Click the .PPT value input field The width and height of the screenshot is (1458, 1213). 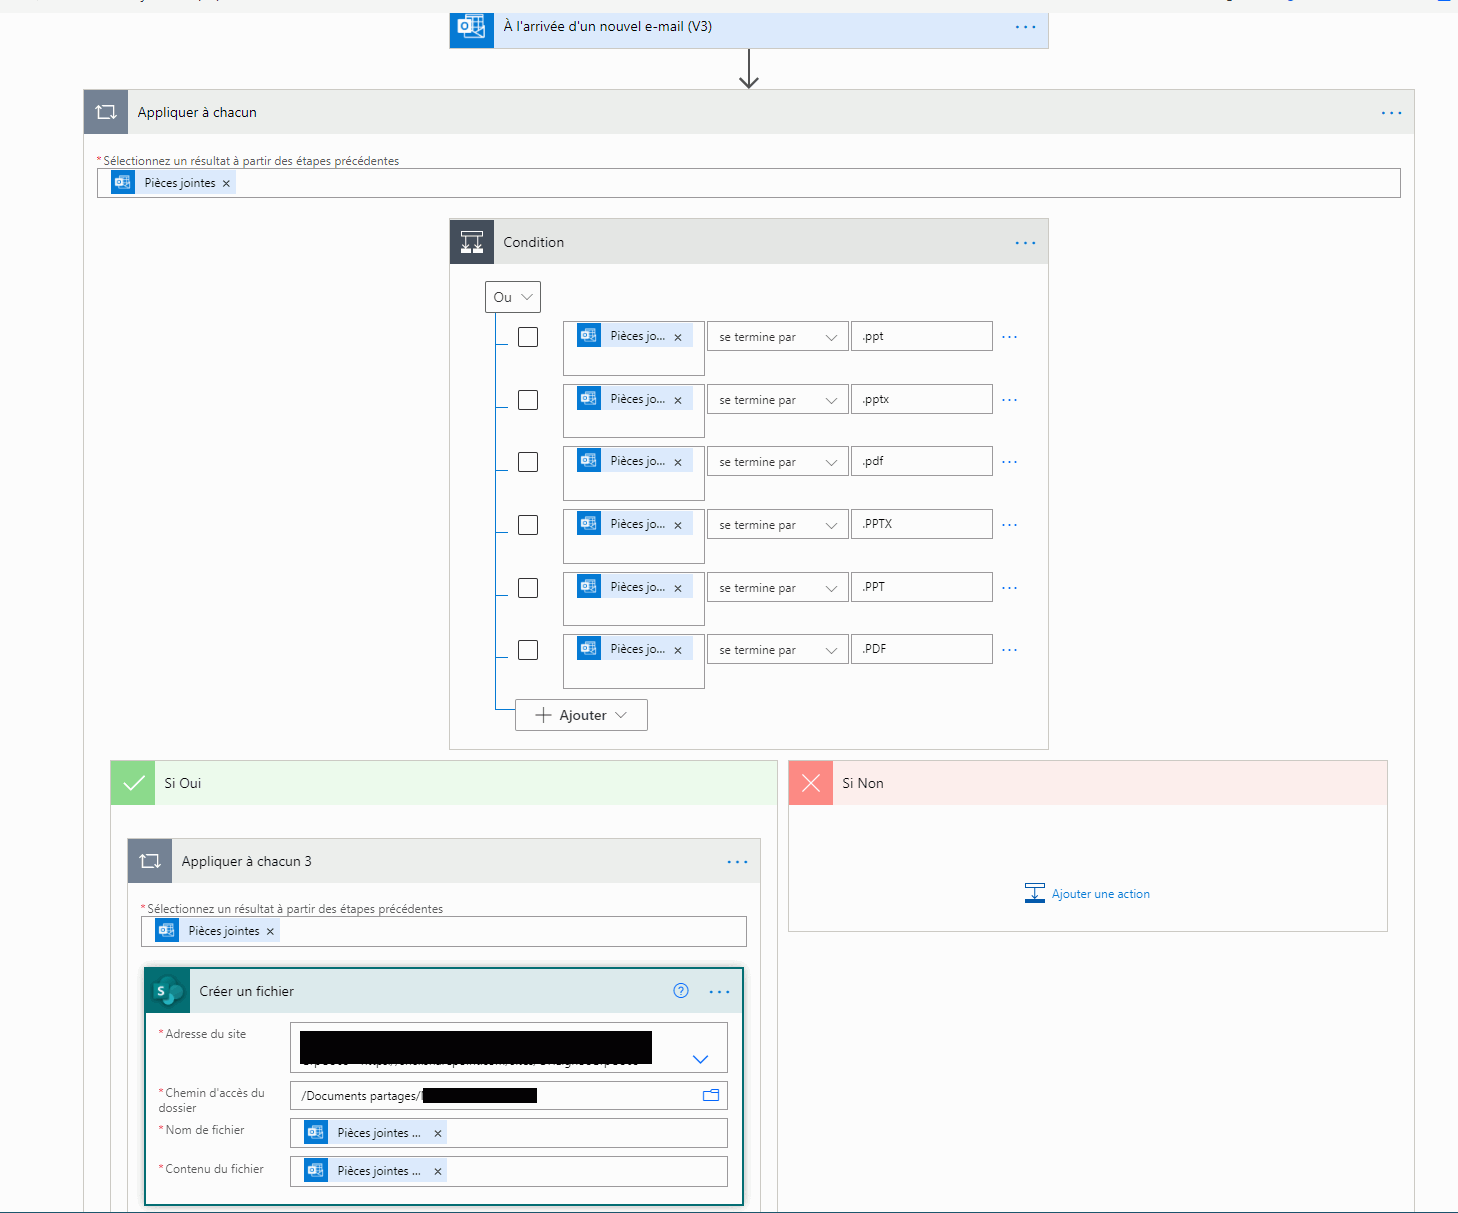point(921,587)
